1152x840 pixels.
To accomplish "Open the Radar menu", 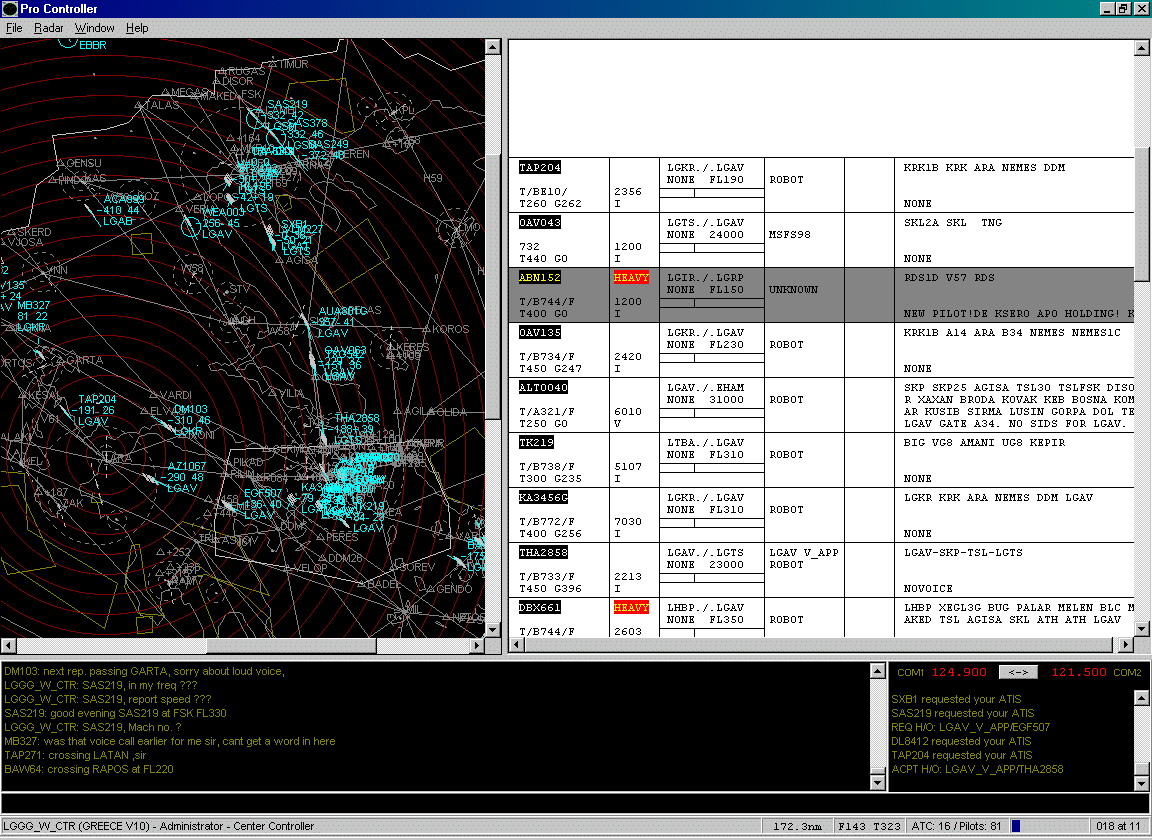I will tap(48, 28).
